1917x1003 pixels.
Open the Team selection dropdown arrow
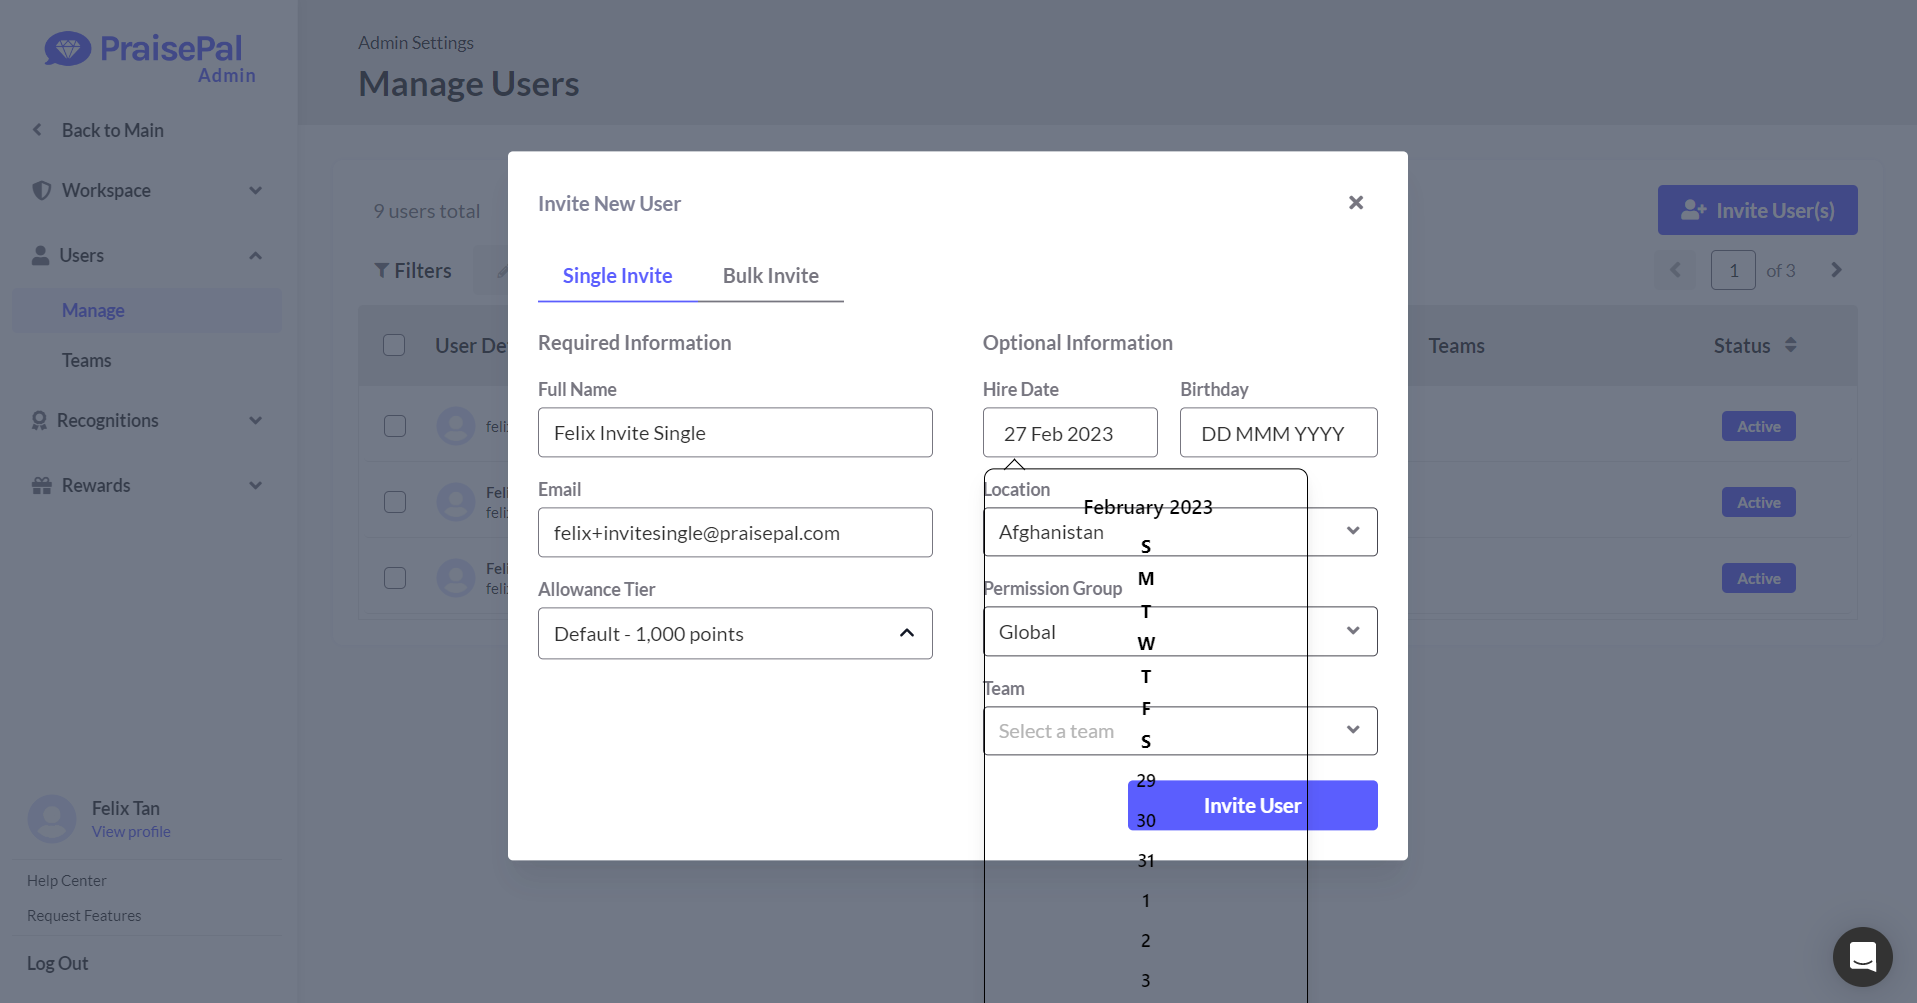coord(1352,730)
